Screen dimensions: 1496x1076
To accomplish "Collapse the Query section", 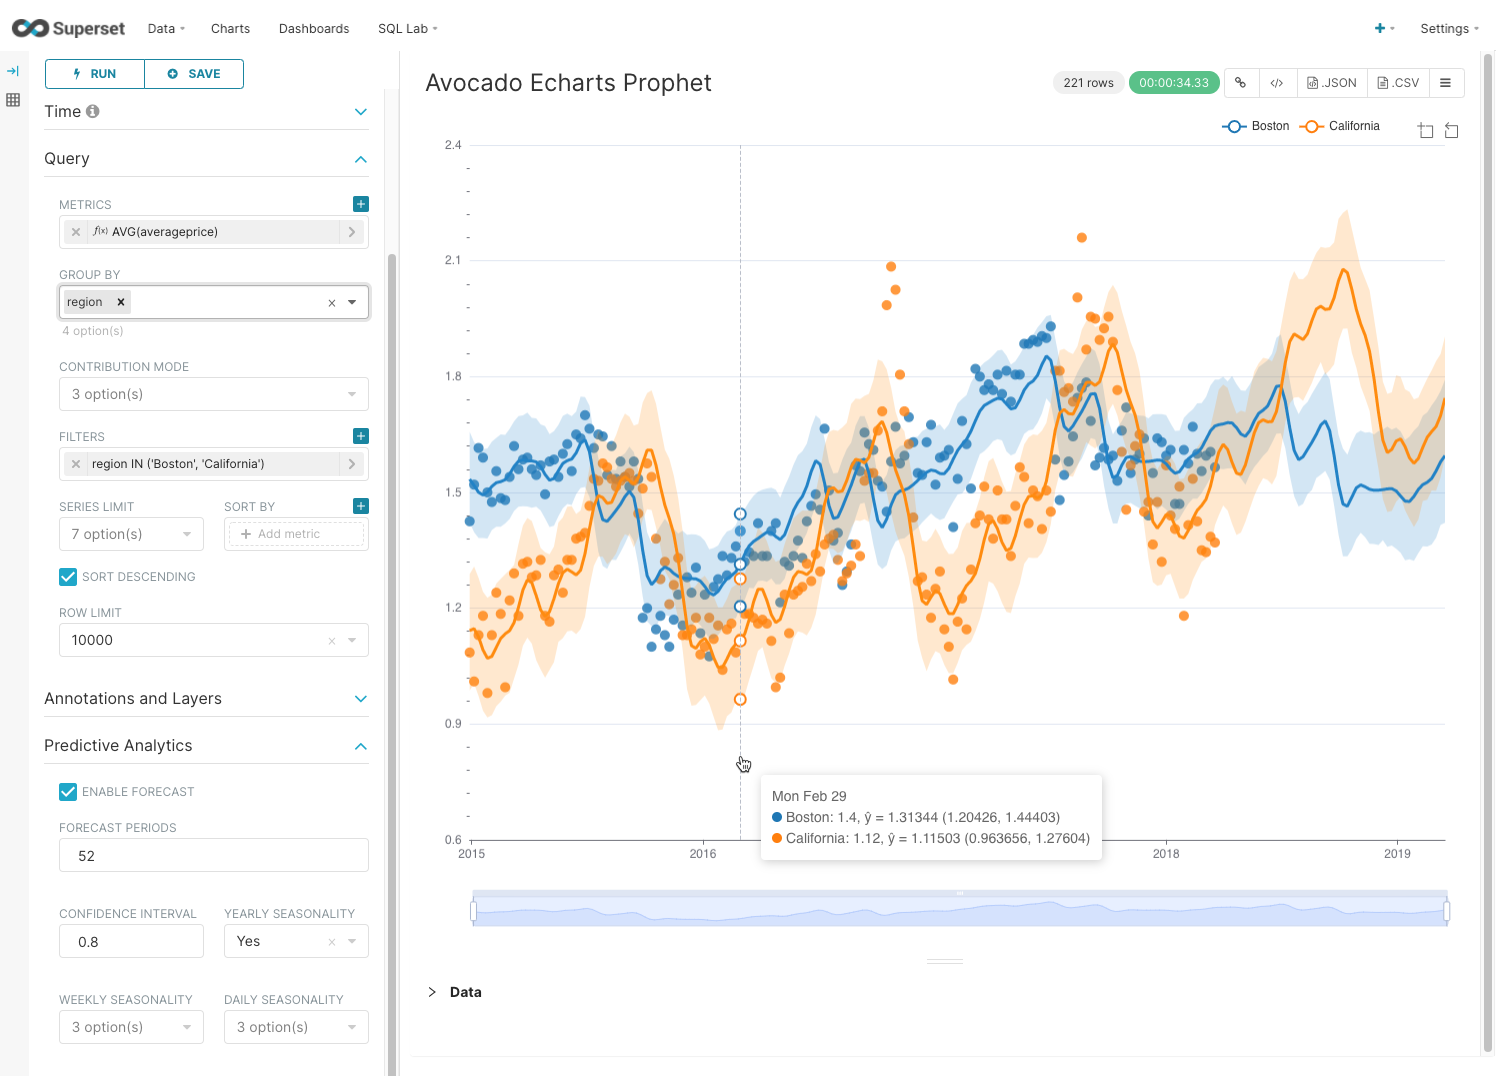I will (x=359, y=159).
